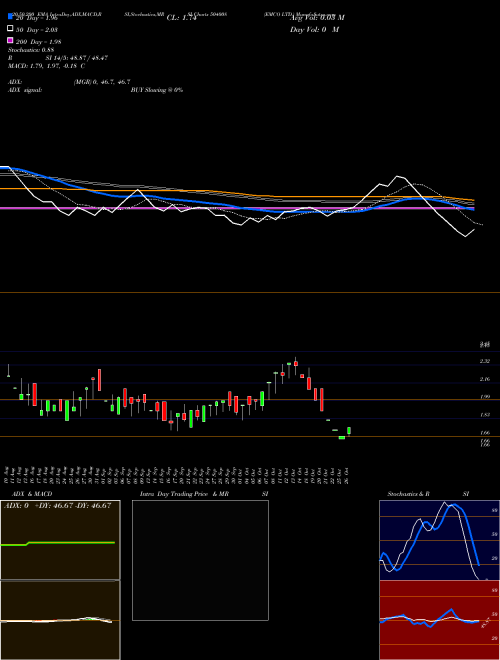
Task: Click the 1.99 price axis label
Action: point(485,397)
